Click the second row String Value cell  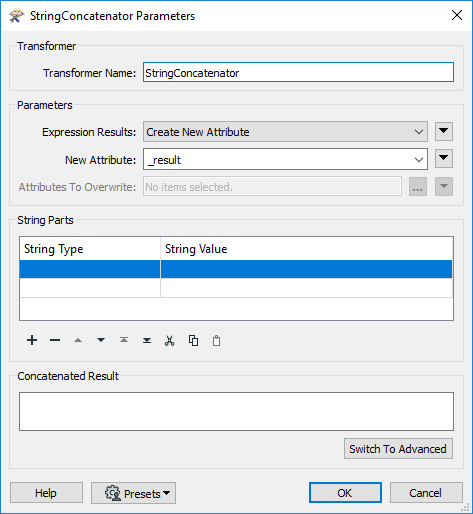coord(306,288)
